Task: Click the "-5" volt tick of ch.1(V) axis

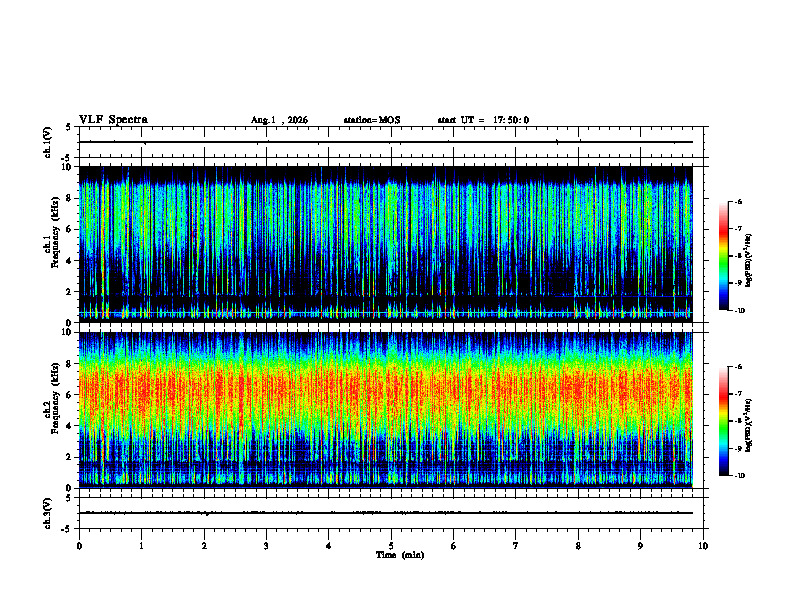Action: coord(67,158)
